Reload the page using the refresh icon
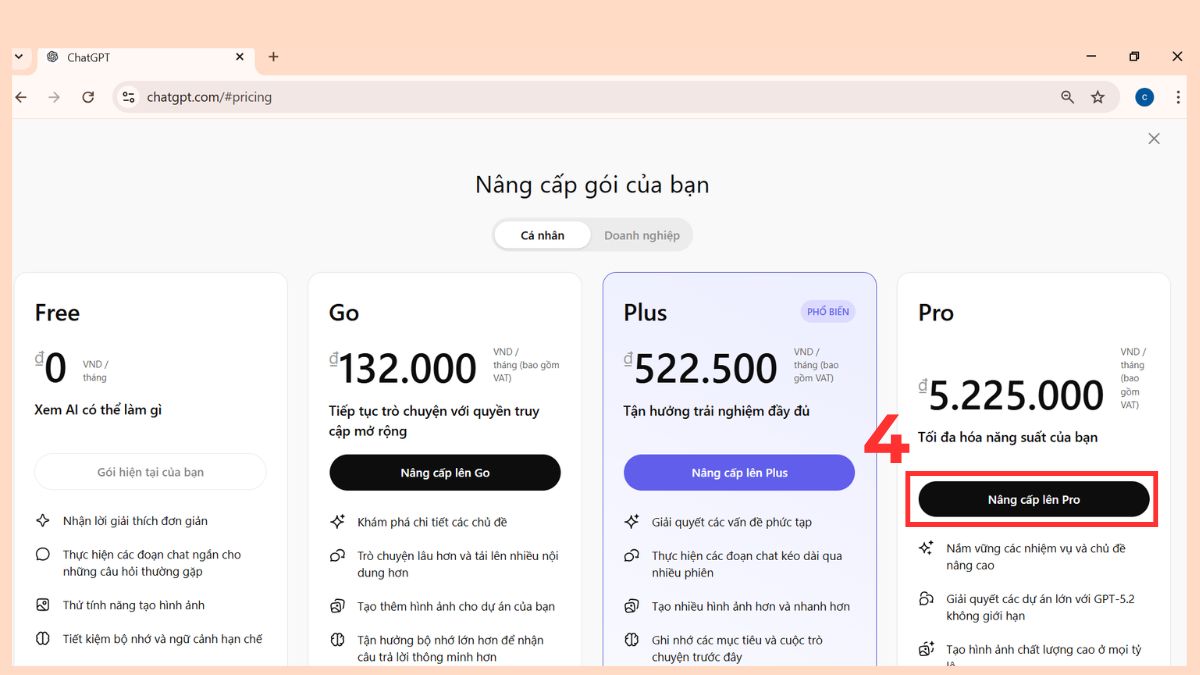The image size is (1200, 675). (87, 96)
